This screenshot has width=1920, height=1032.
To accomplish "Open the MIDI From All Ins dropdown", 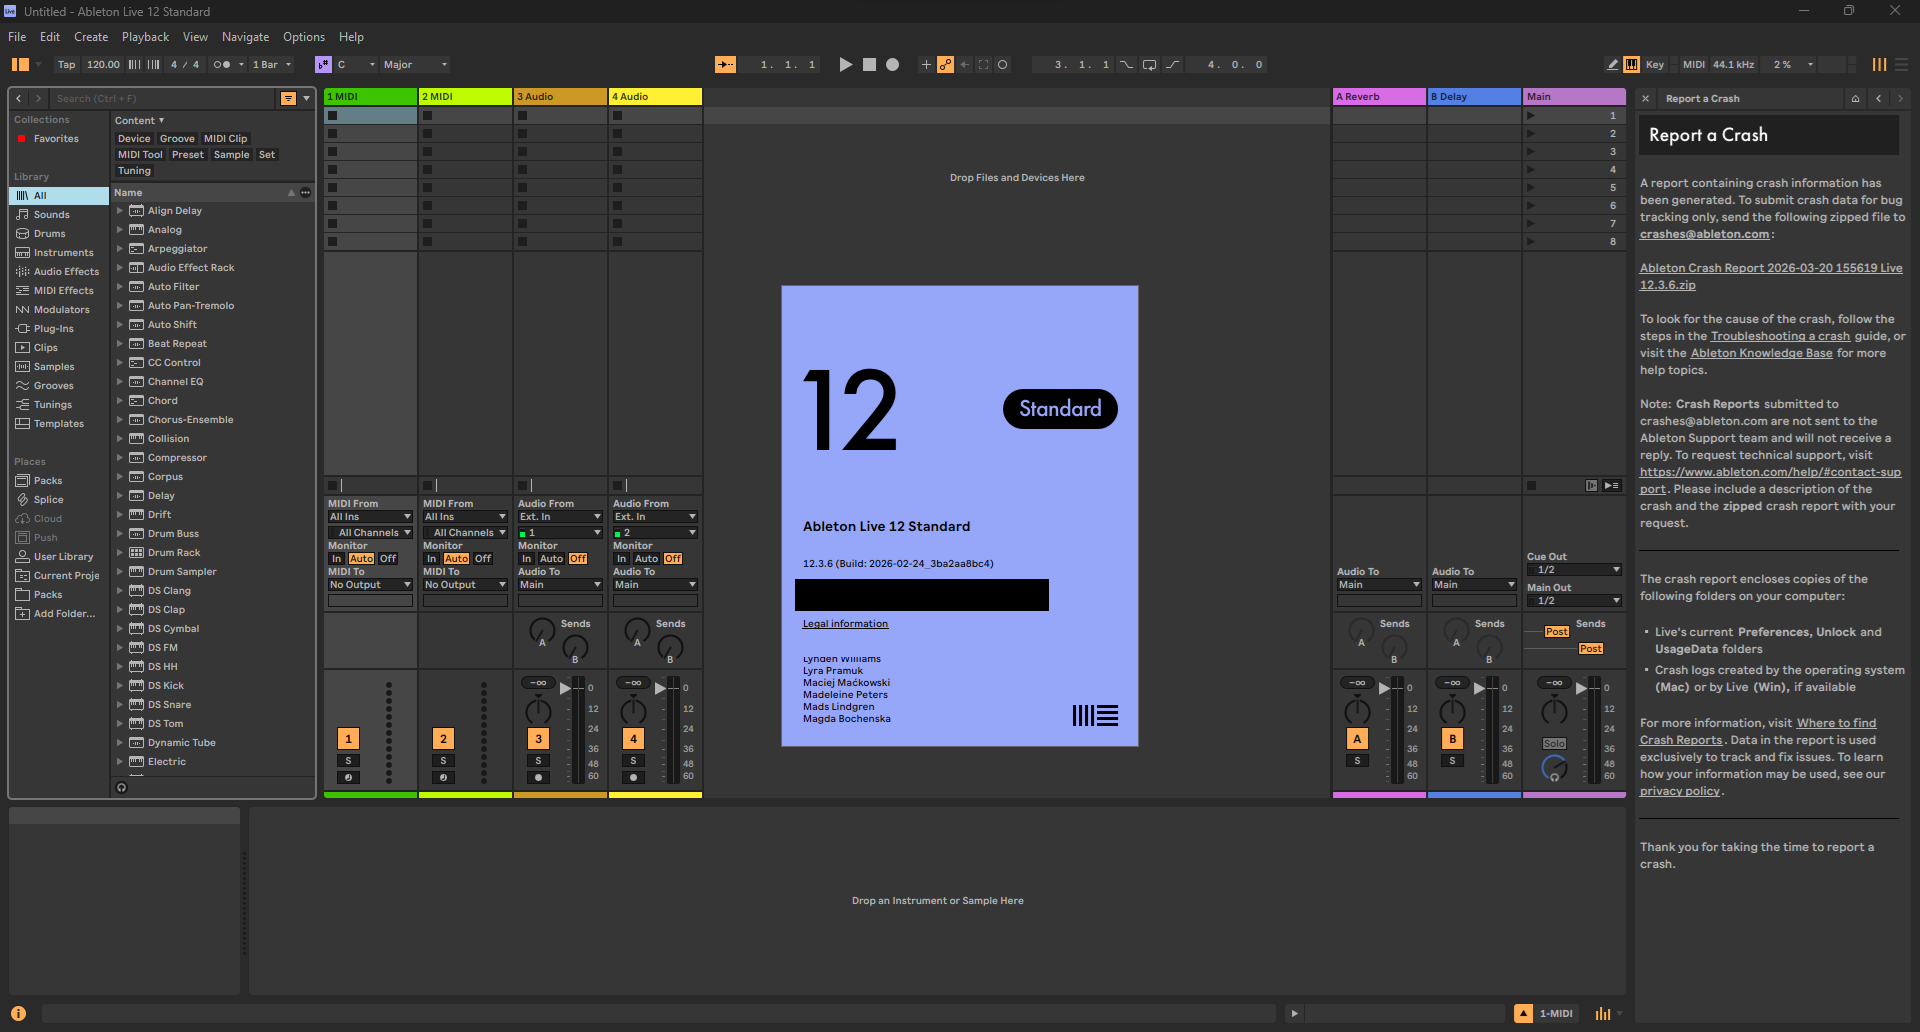I will (369, 516).
